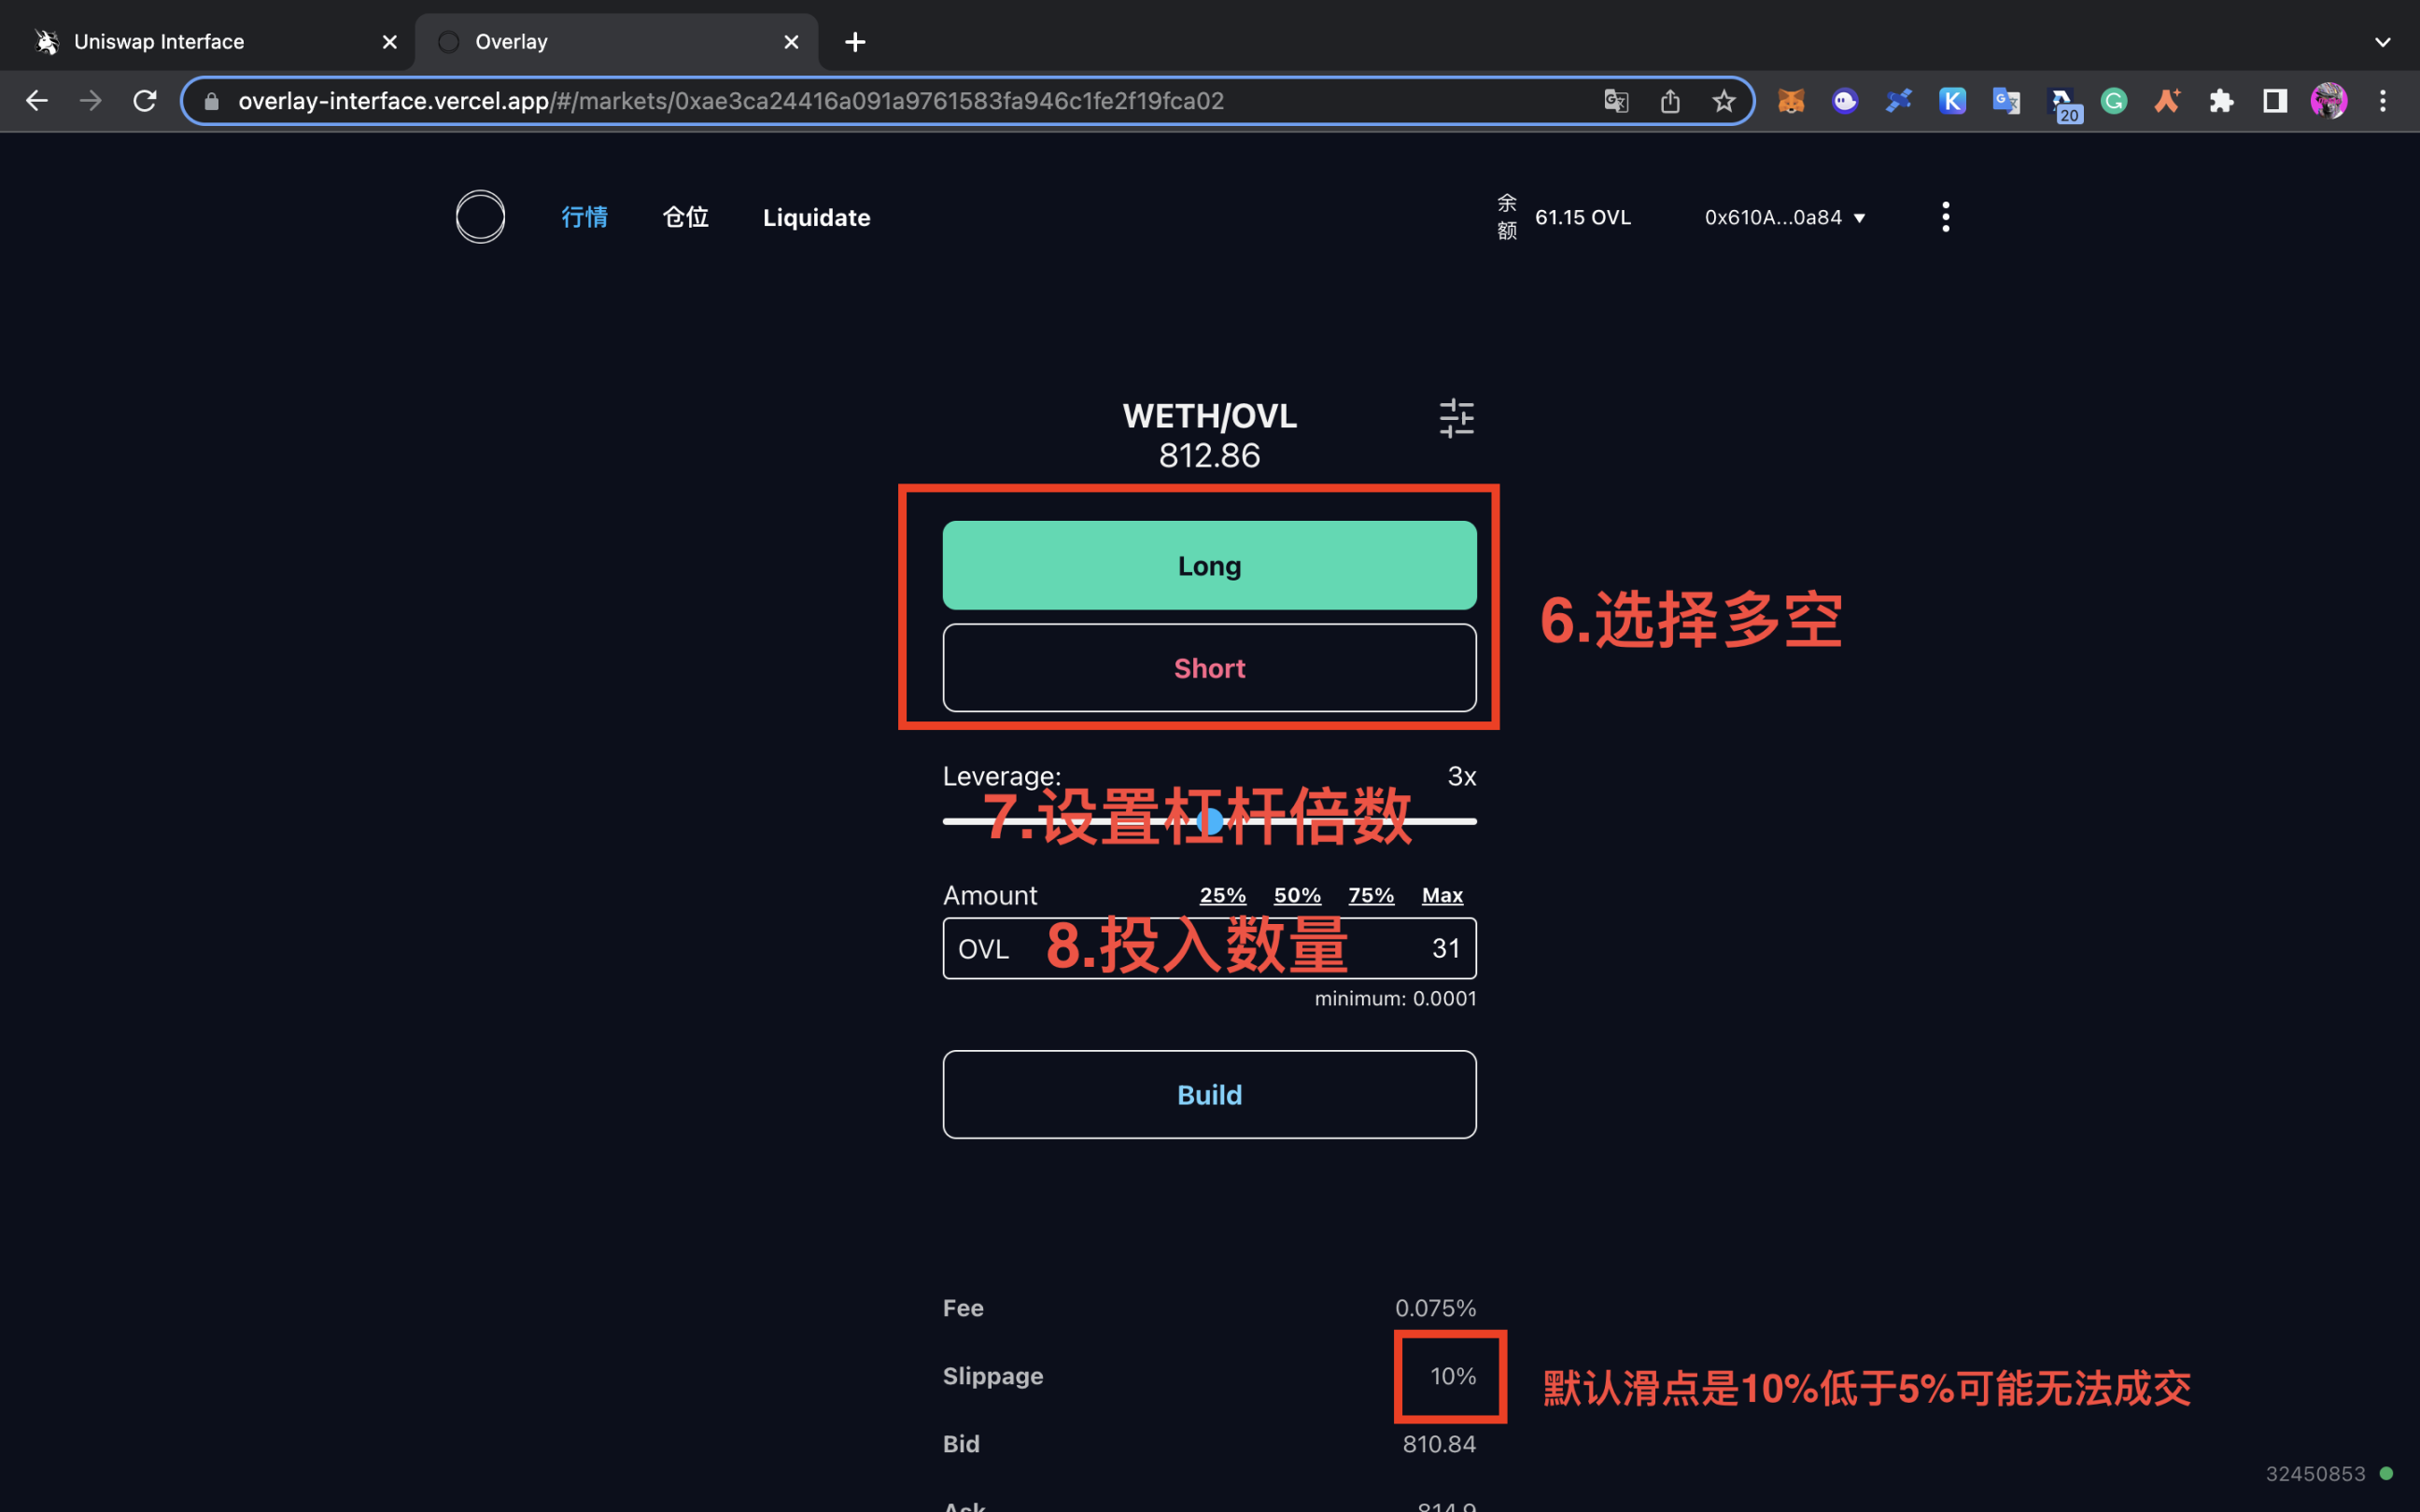Click the leverage slider handle
This screenshot has height=1512, width=2420.
tap(1210, 821)
